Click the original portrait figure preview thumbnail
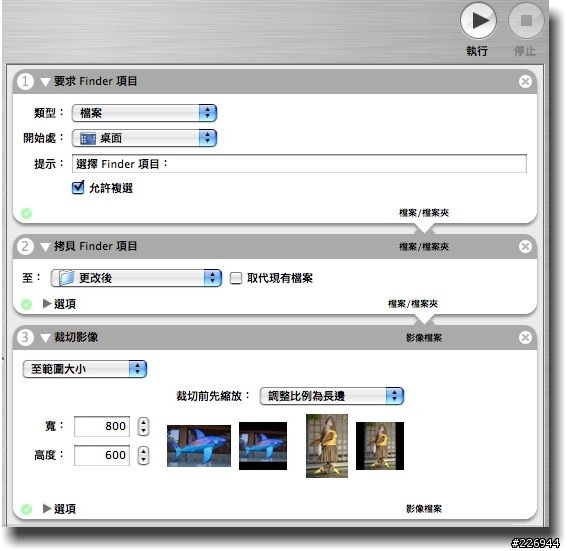The image size is (567, 551). (327, 446)
